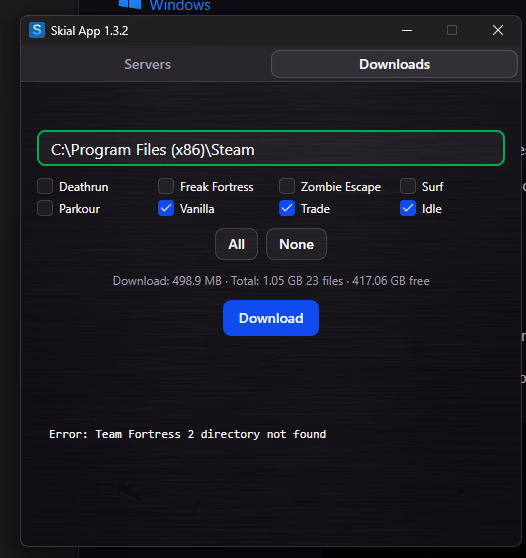Click the Windows link behind the app
526x558 pixels.
(x=180, y=5)
